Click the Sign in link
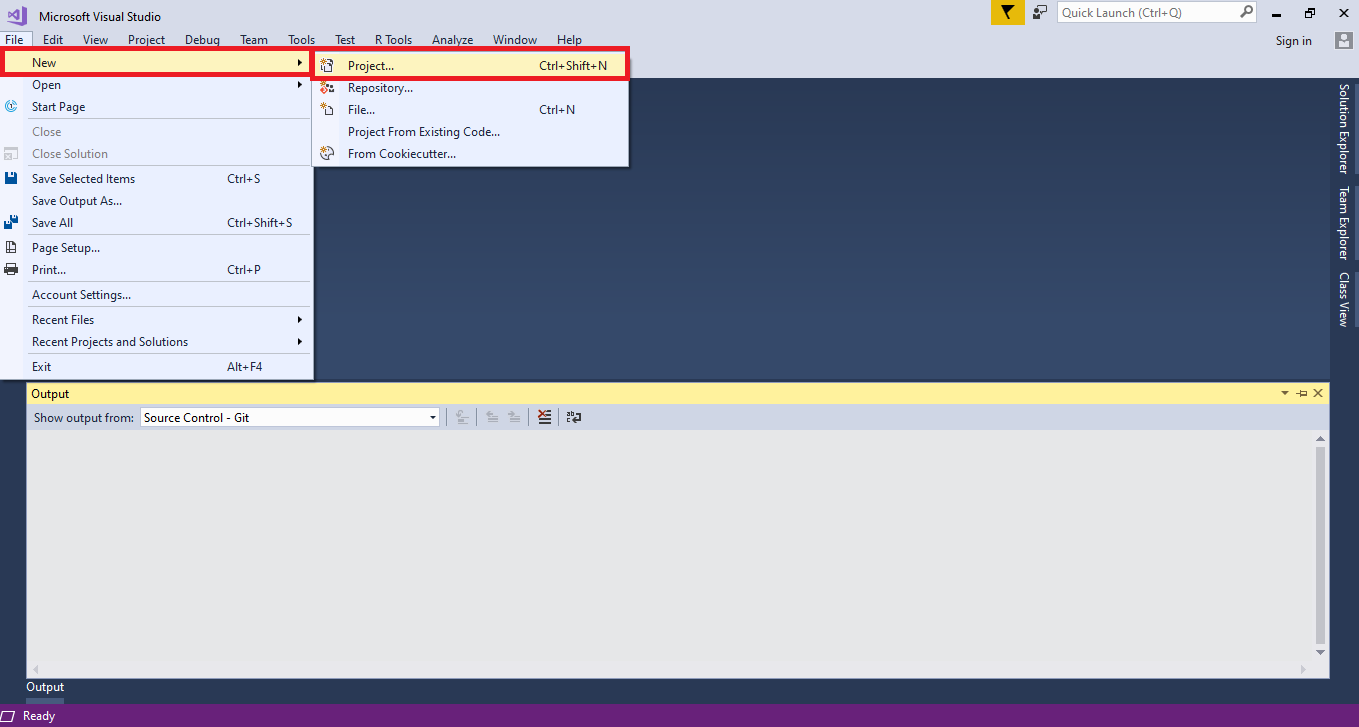Image resolution: width=1359 pixels, height=727 pixels. 1293,40
